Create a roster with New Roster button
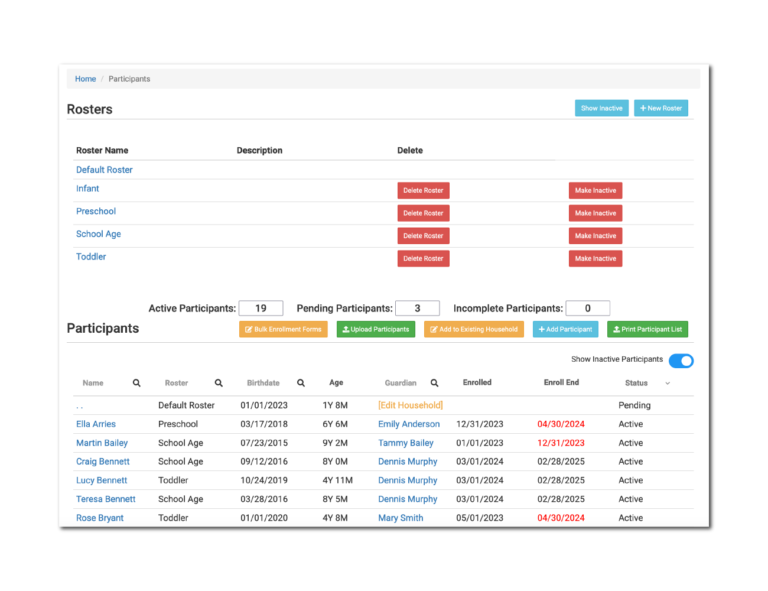 (x=660, y=108)
